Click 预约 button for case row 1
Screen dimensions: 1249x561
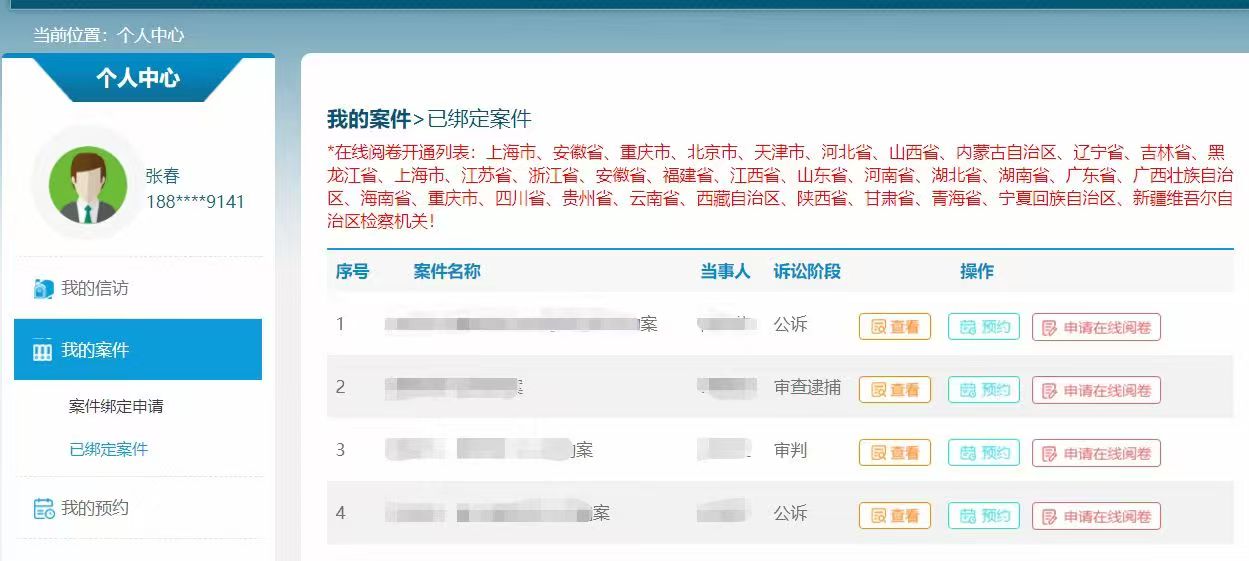click(x=984, y=327)
